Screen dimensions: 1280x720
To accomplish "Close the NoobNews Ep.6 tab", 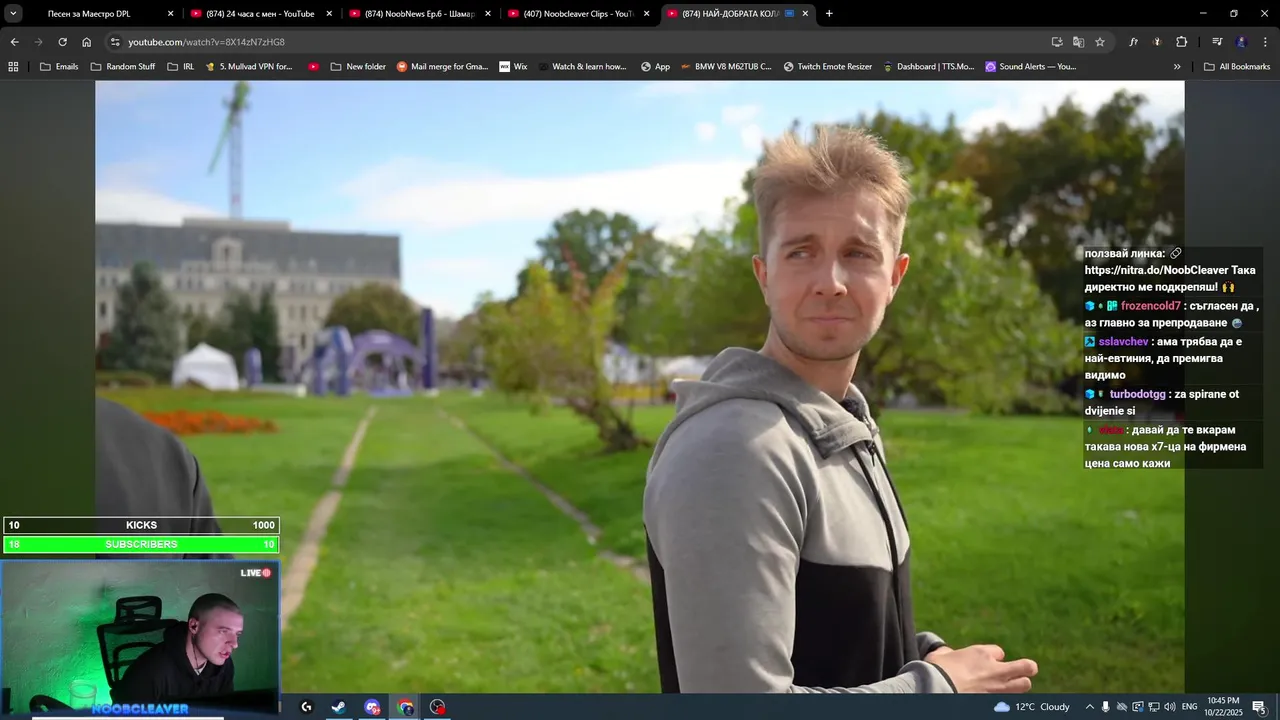I will (x=488, y=14).
